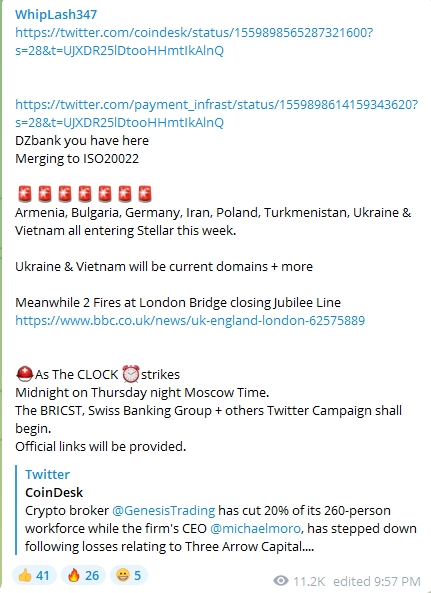This screenshot has height=593, width=431.
Task: Open the @GenesisTrading mention
Action: pyautogui.click(x=164, y=511)
